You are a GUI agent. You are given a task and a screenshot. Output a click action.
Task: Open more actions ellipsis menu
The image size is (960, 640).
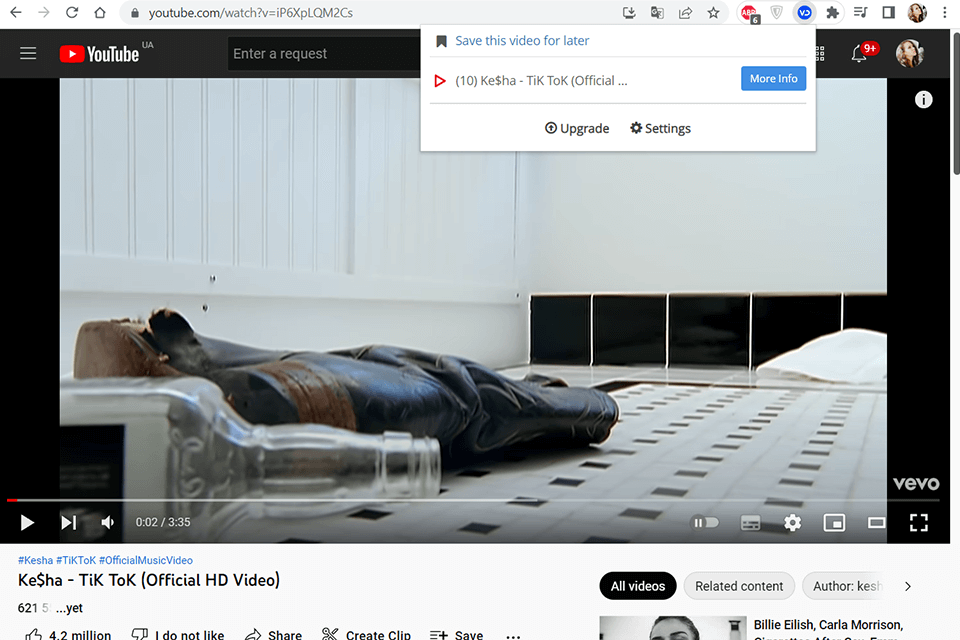[513, 636]
